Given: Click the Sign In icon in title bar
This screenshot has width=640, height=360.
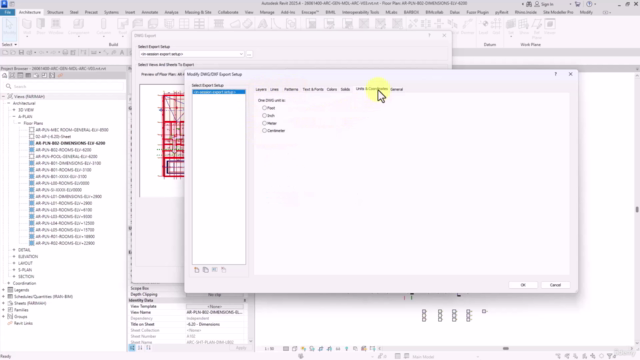Looking at the screenshot, I should [537, 4].
